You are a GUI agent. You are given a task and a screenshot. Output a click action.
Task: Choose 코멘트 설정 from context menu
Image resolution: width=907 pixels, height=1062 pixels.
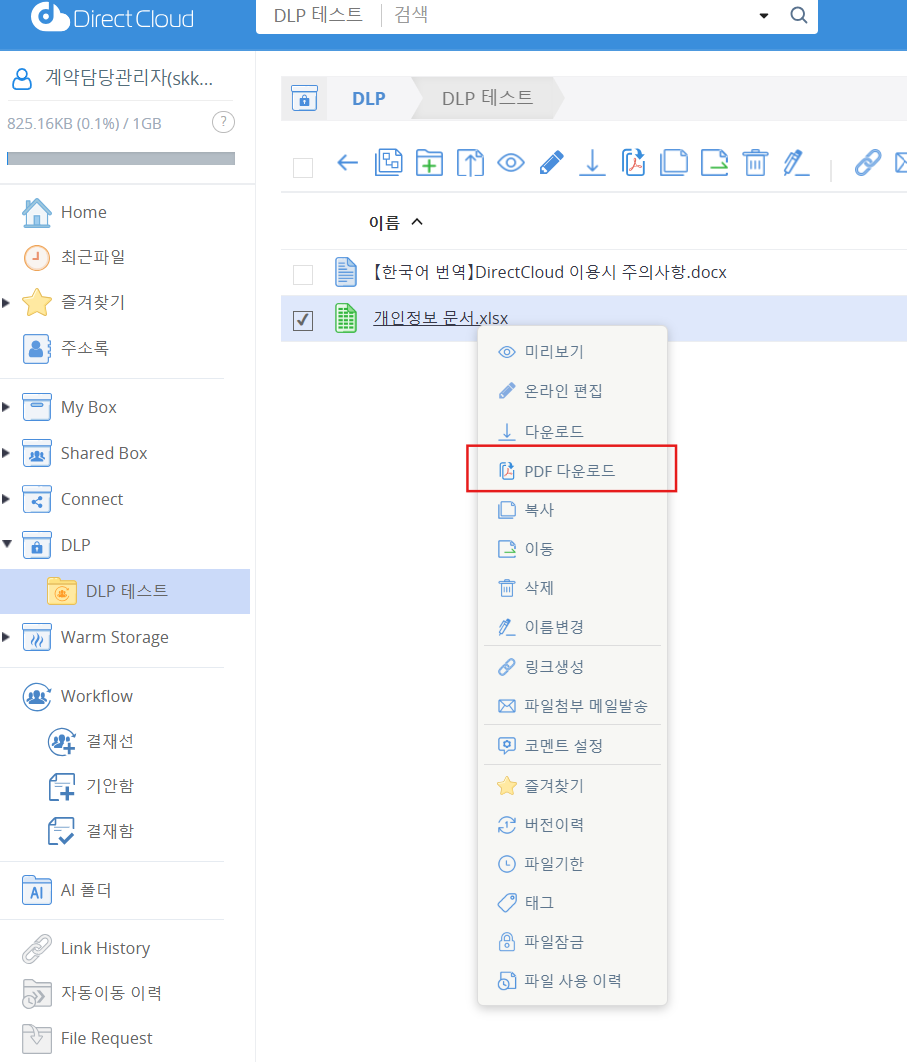pos(572,746)
